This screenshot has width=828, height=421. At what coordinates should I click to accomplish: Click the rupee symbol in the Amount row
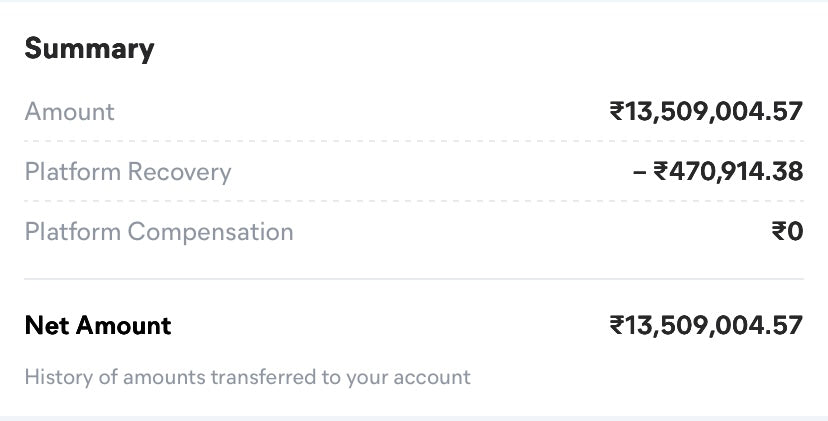pos(617,112)
